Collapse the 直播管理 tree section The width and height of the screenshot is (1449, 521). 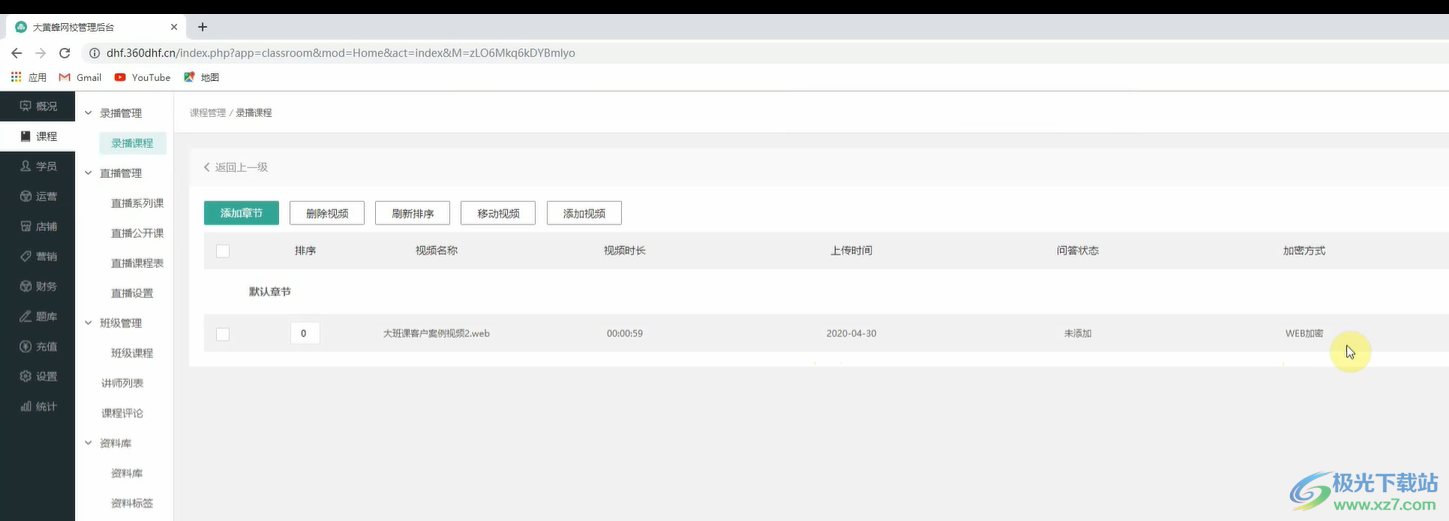point(89,173)
